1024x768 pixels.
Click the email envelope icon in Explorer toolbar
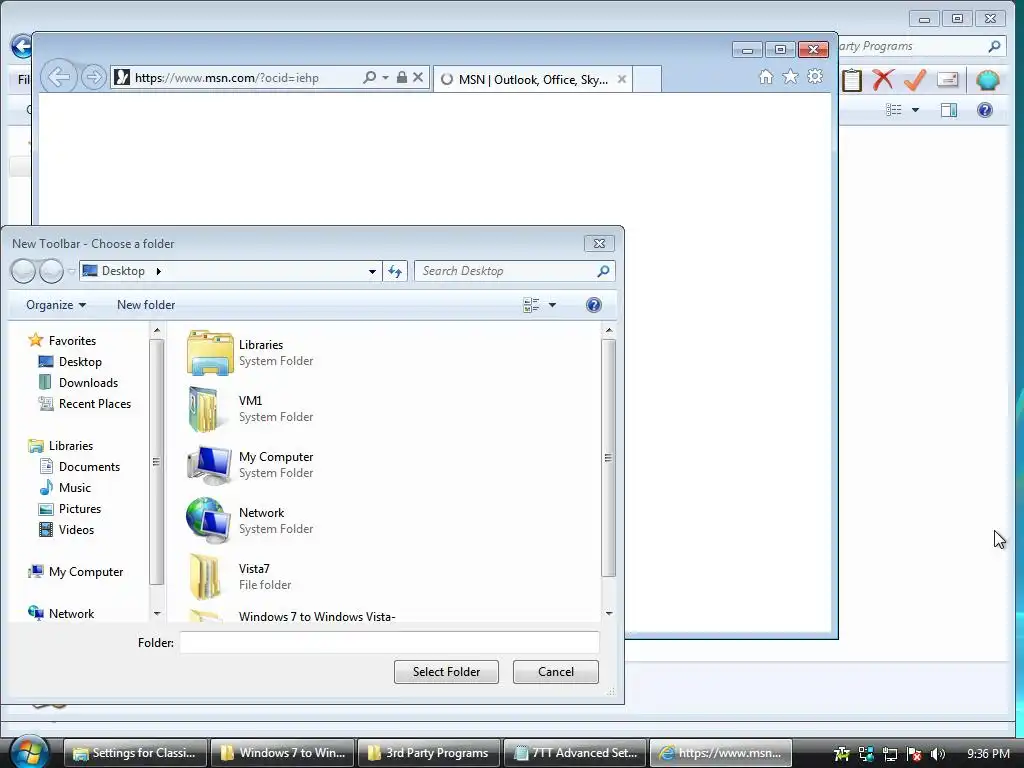pos(948,80)
